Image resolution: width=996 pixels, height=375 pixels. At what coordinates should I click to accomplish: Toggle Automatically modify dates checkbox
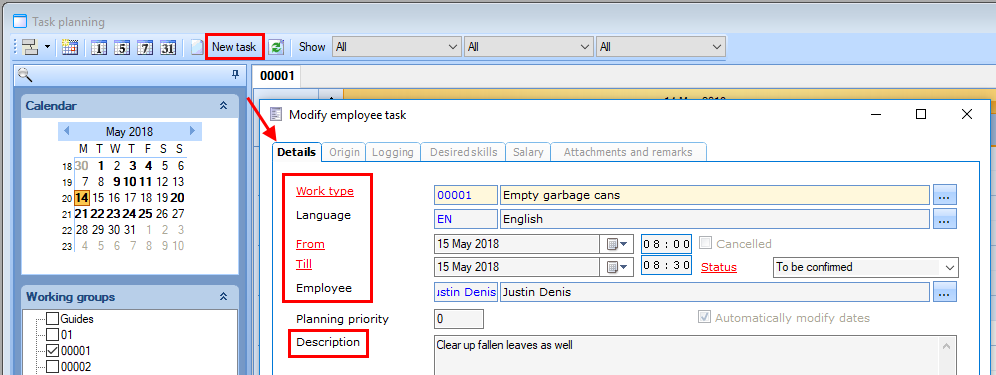pyautogui.click(x=704, y=317)
